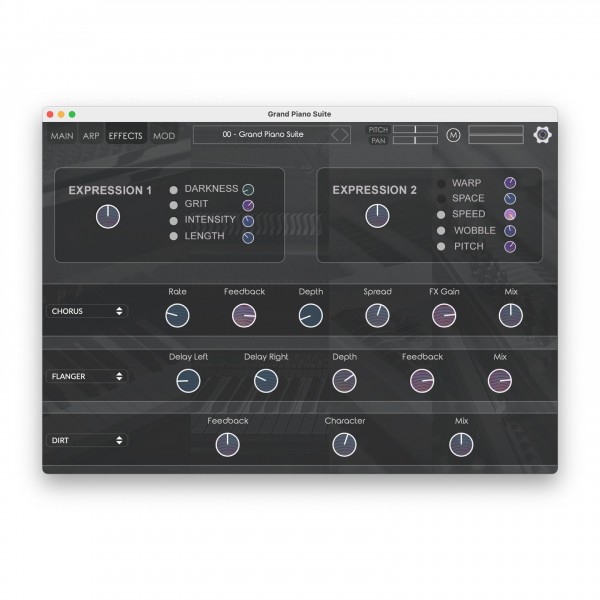Click the Chorus Spread knob
The height and width of the screenshot is (600, 600).
pyautogui.click(x=377, y=316)
